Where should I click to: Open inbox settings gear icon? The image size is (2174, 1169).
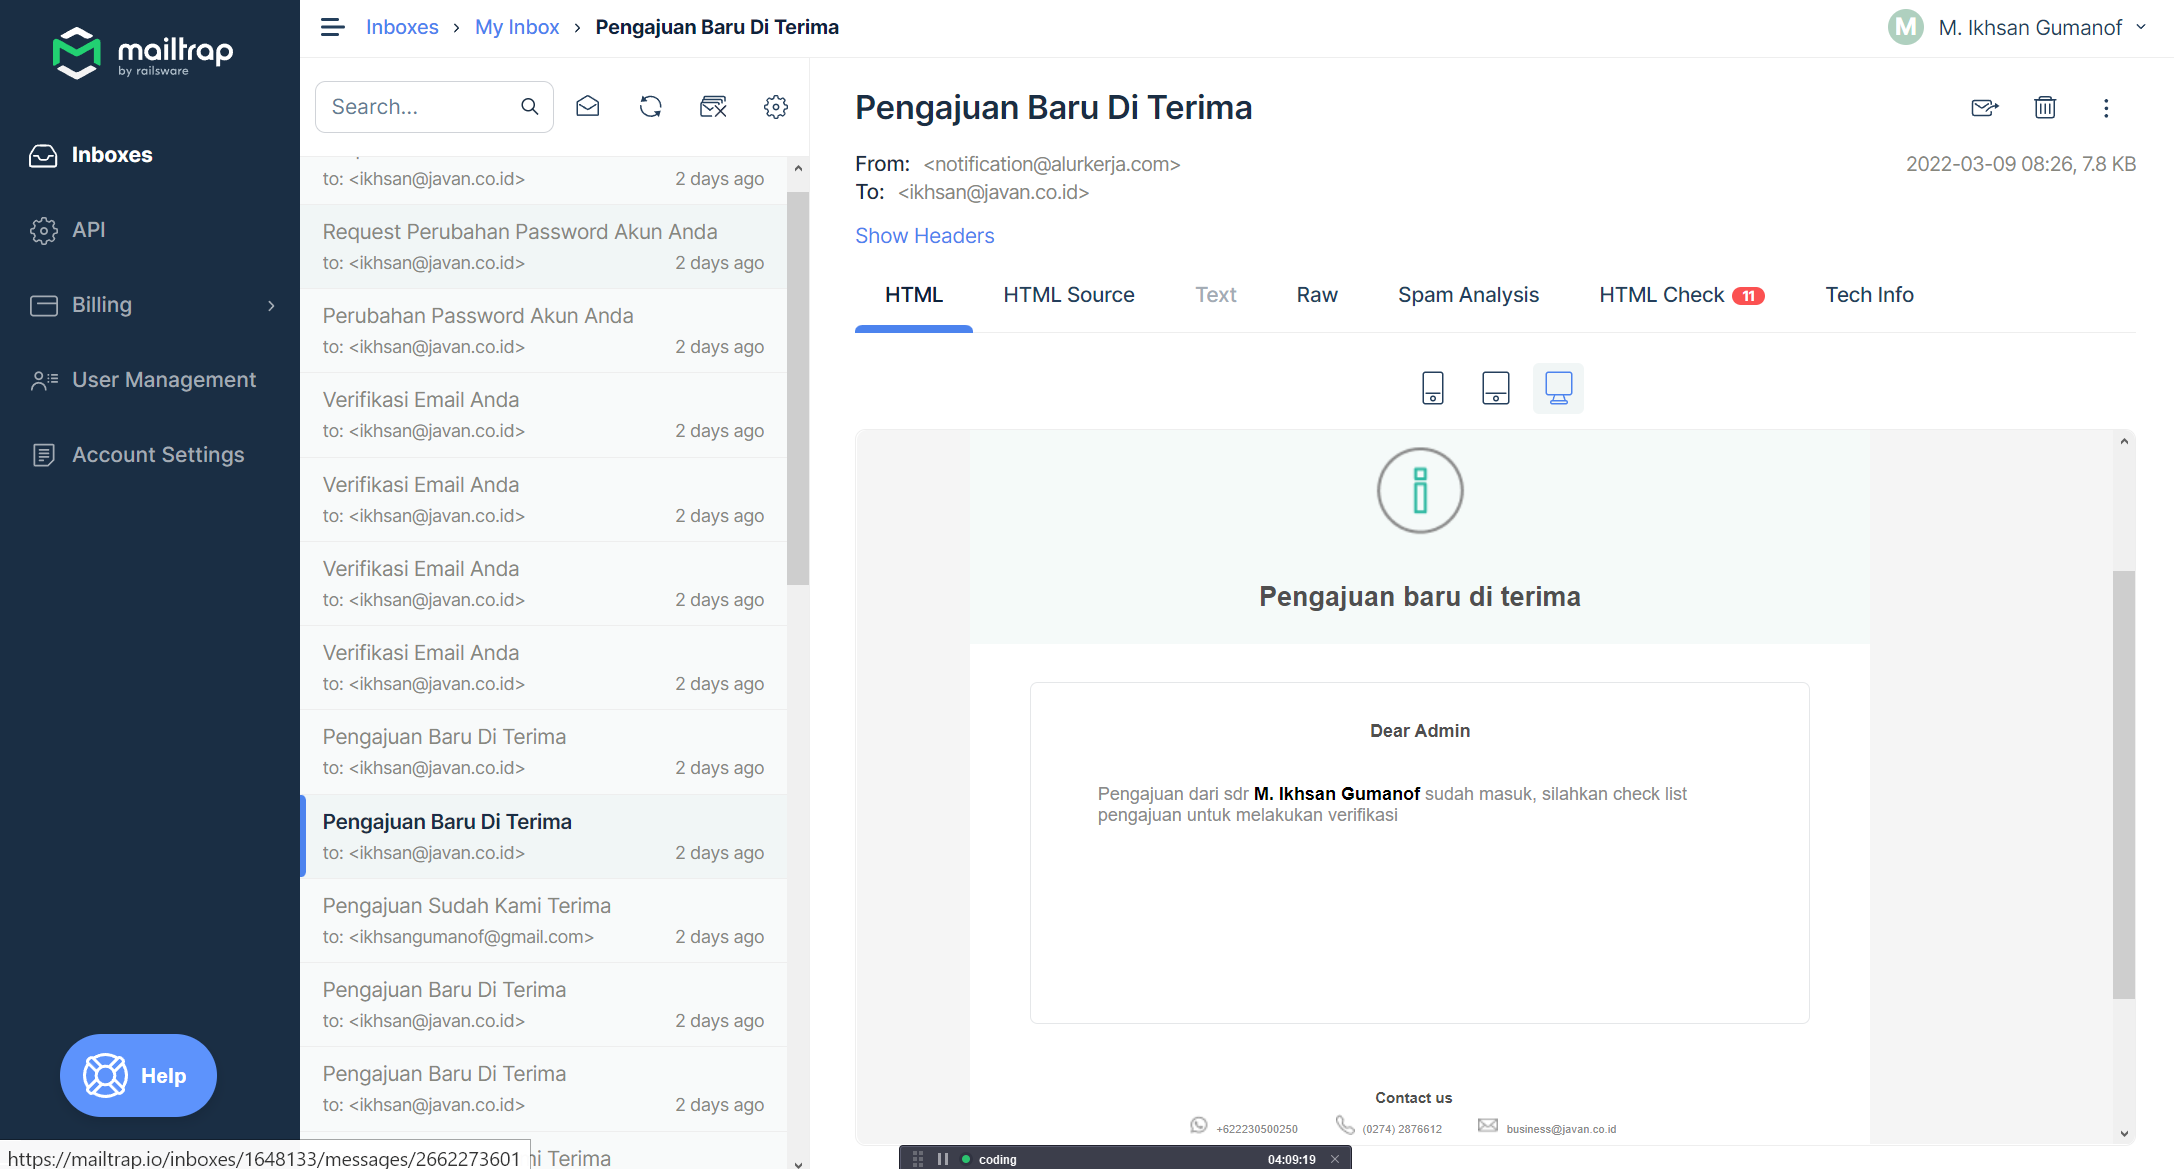776,107
